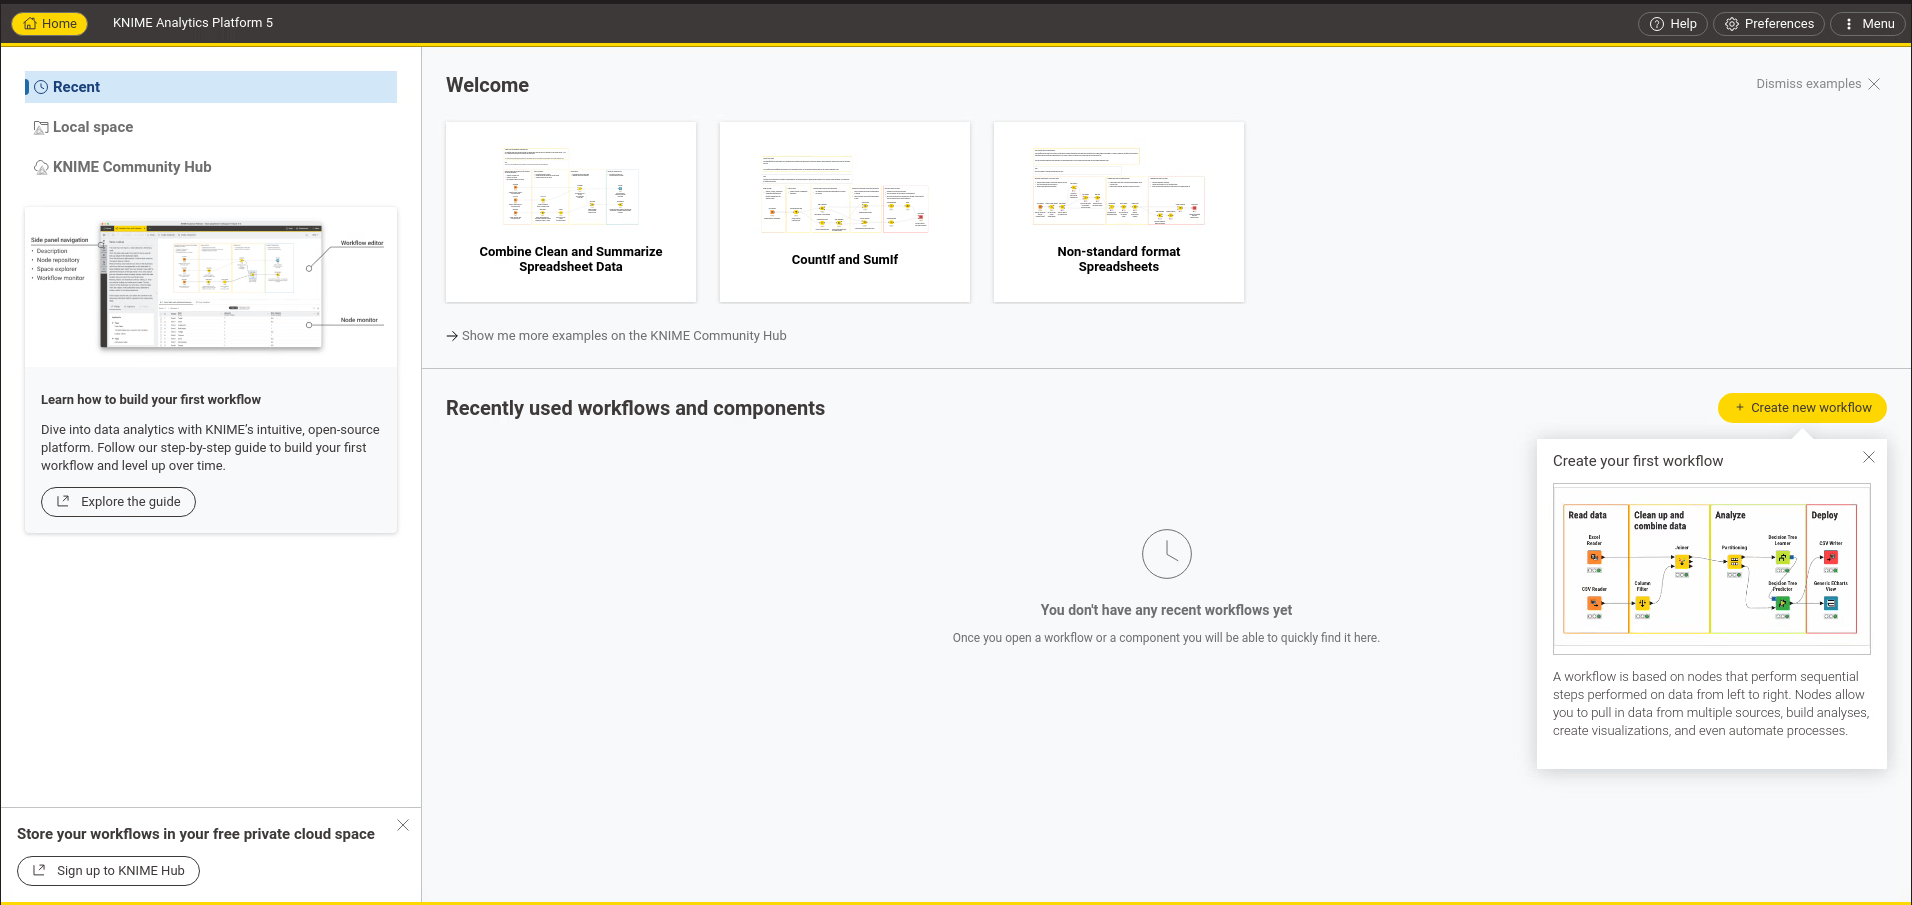The height and width of the screenshot is (905, 1912).
Task: Click the clock icon in empty workflows area
Action: [1166, 554]
